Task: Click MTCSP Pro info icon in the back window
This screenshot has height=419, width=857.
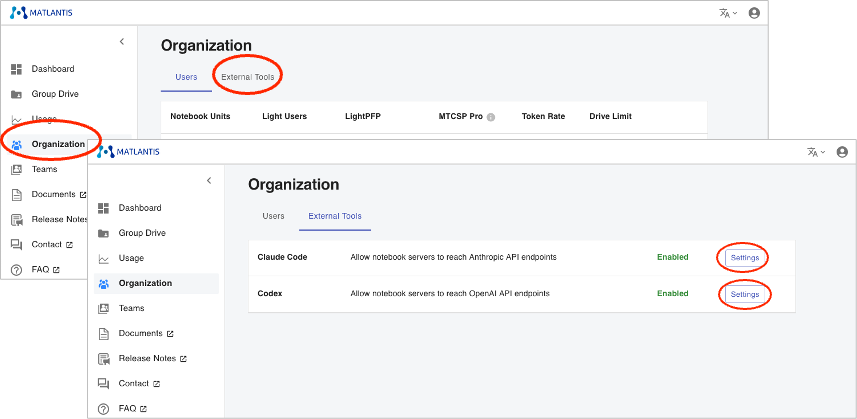Action: [x=491, y=117]
